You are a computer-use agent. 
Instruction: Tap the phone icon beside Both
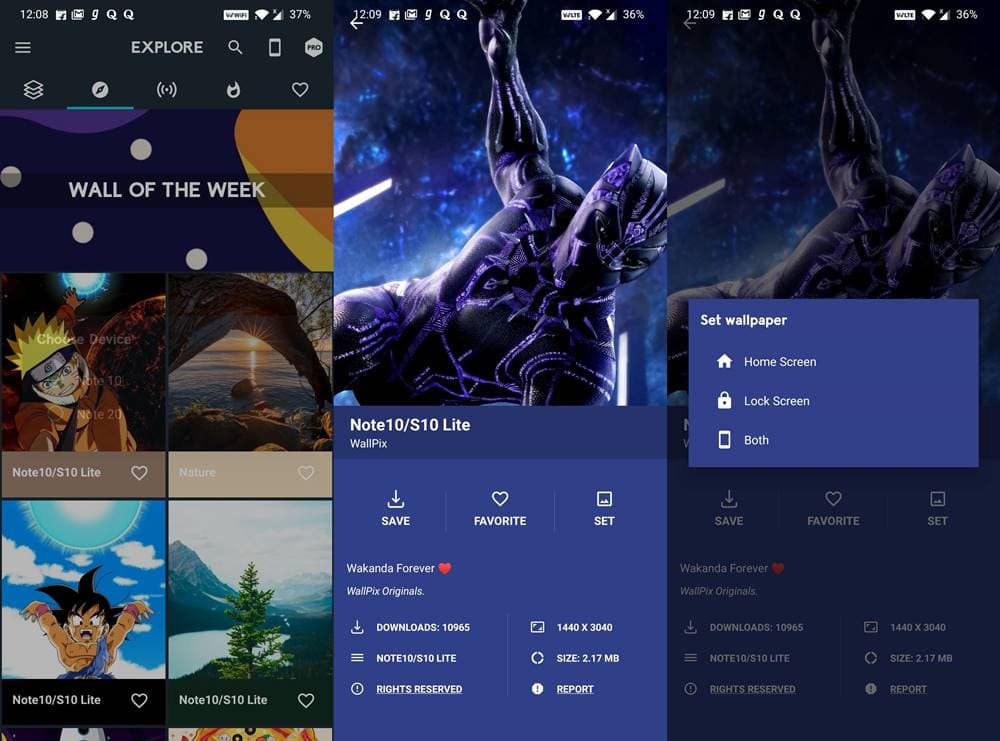click(724, 440)
